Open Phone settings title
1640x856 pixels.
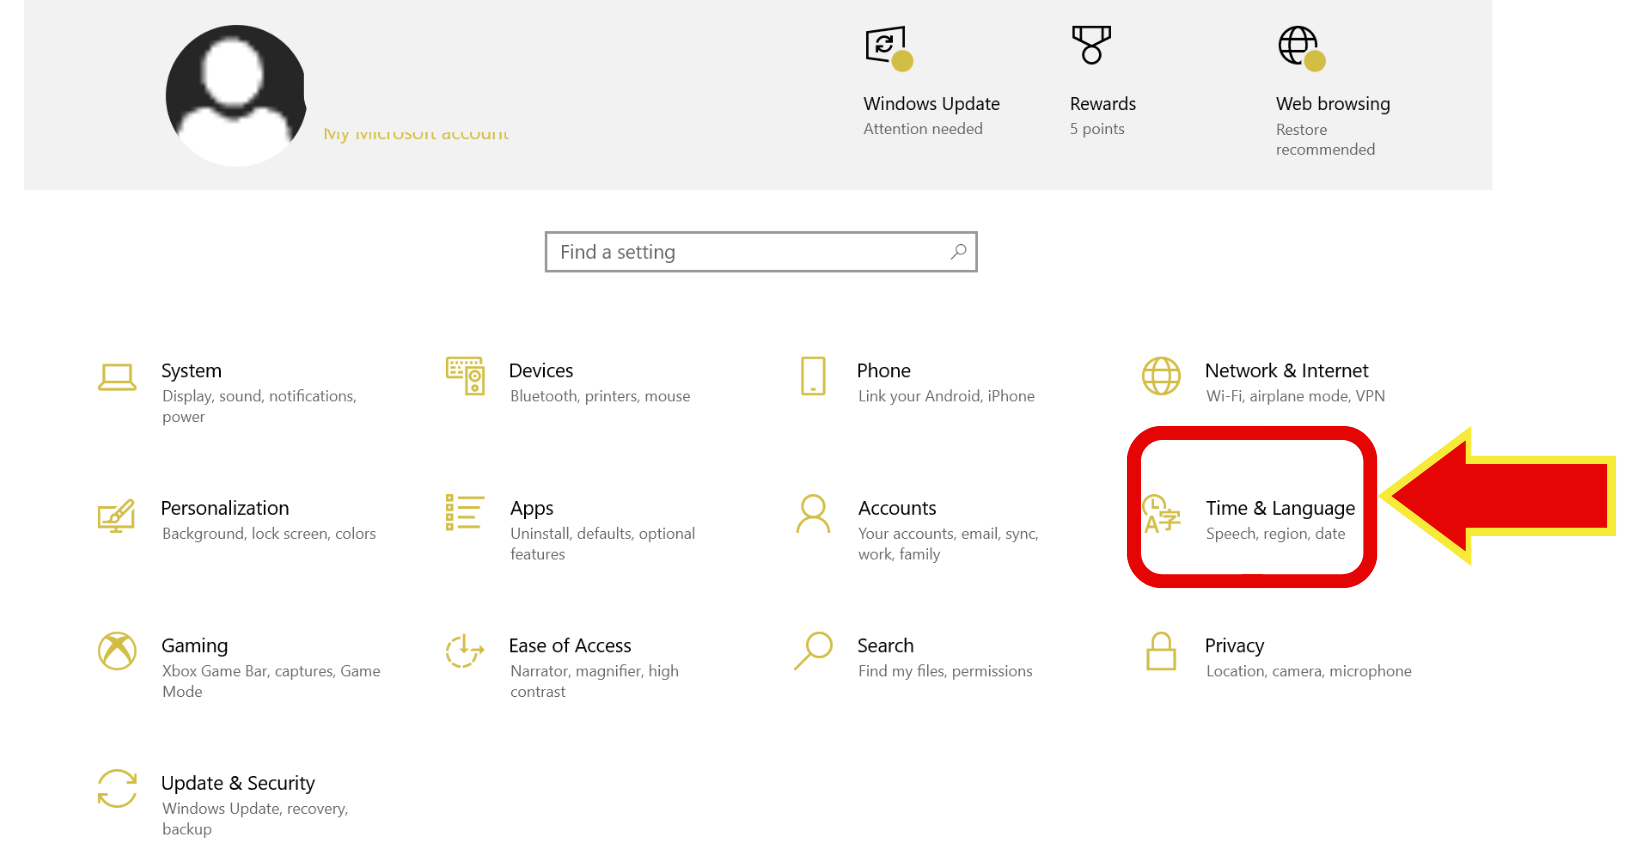[x=884, y=371]
